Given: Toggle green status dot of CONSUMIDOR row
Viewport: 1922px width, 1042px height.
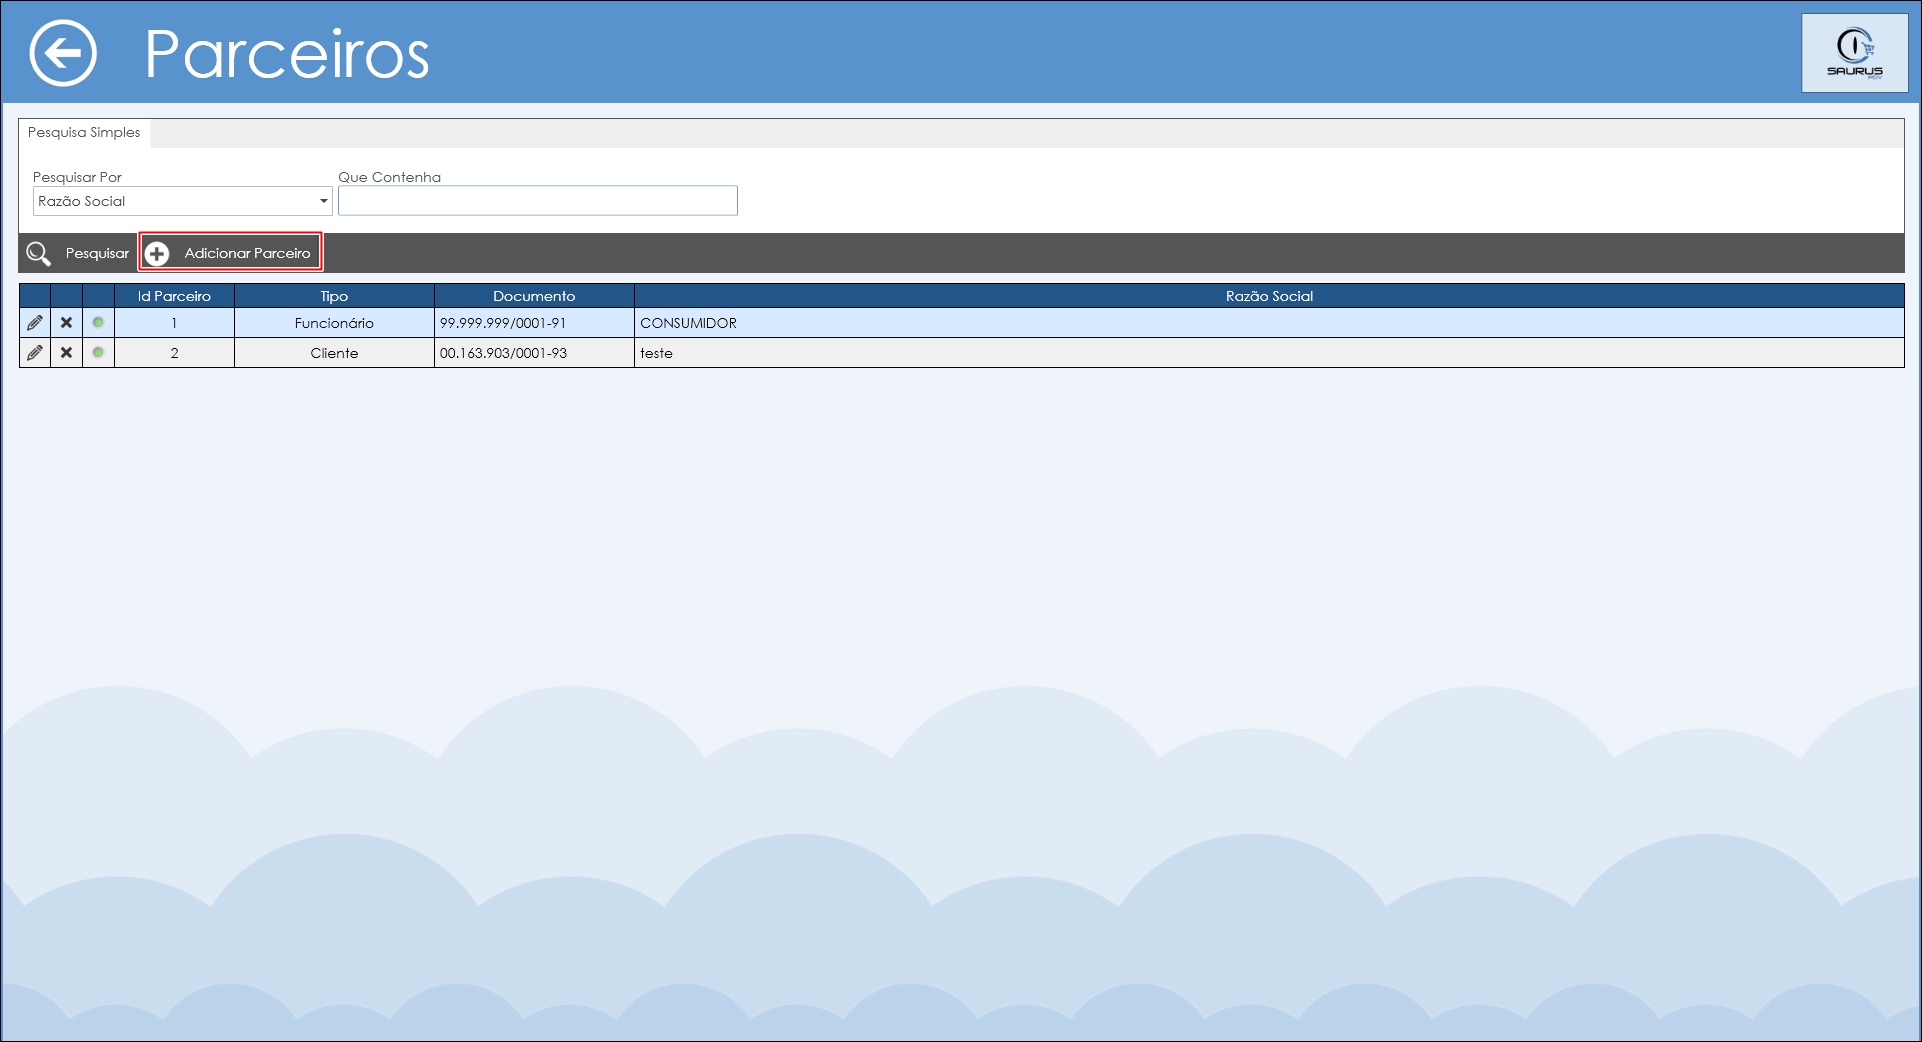Looking at the screenshot, I should tap(98, 323).
